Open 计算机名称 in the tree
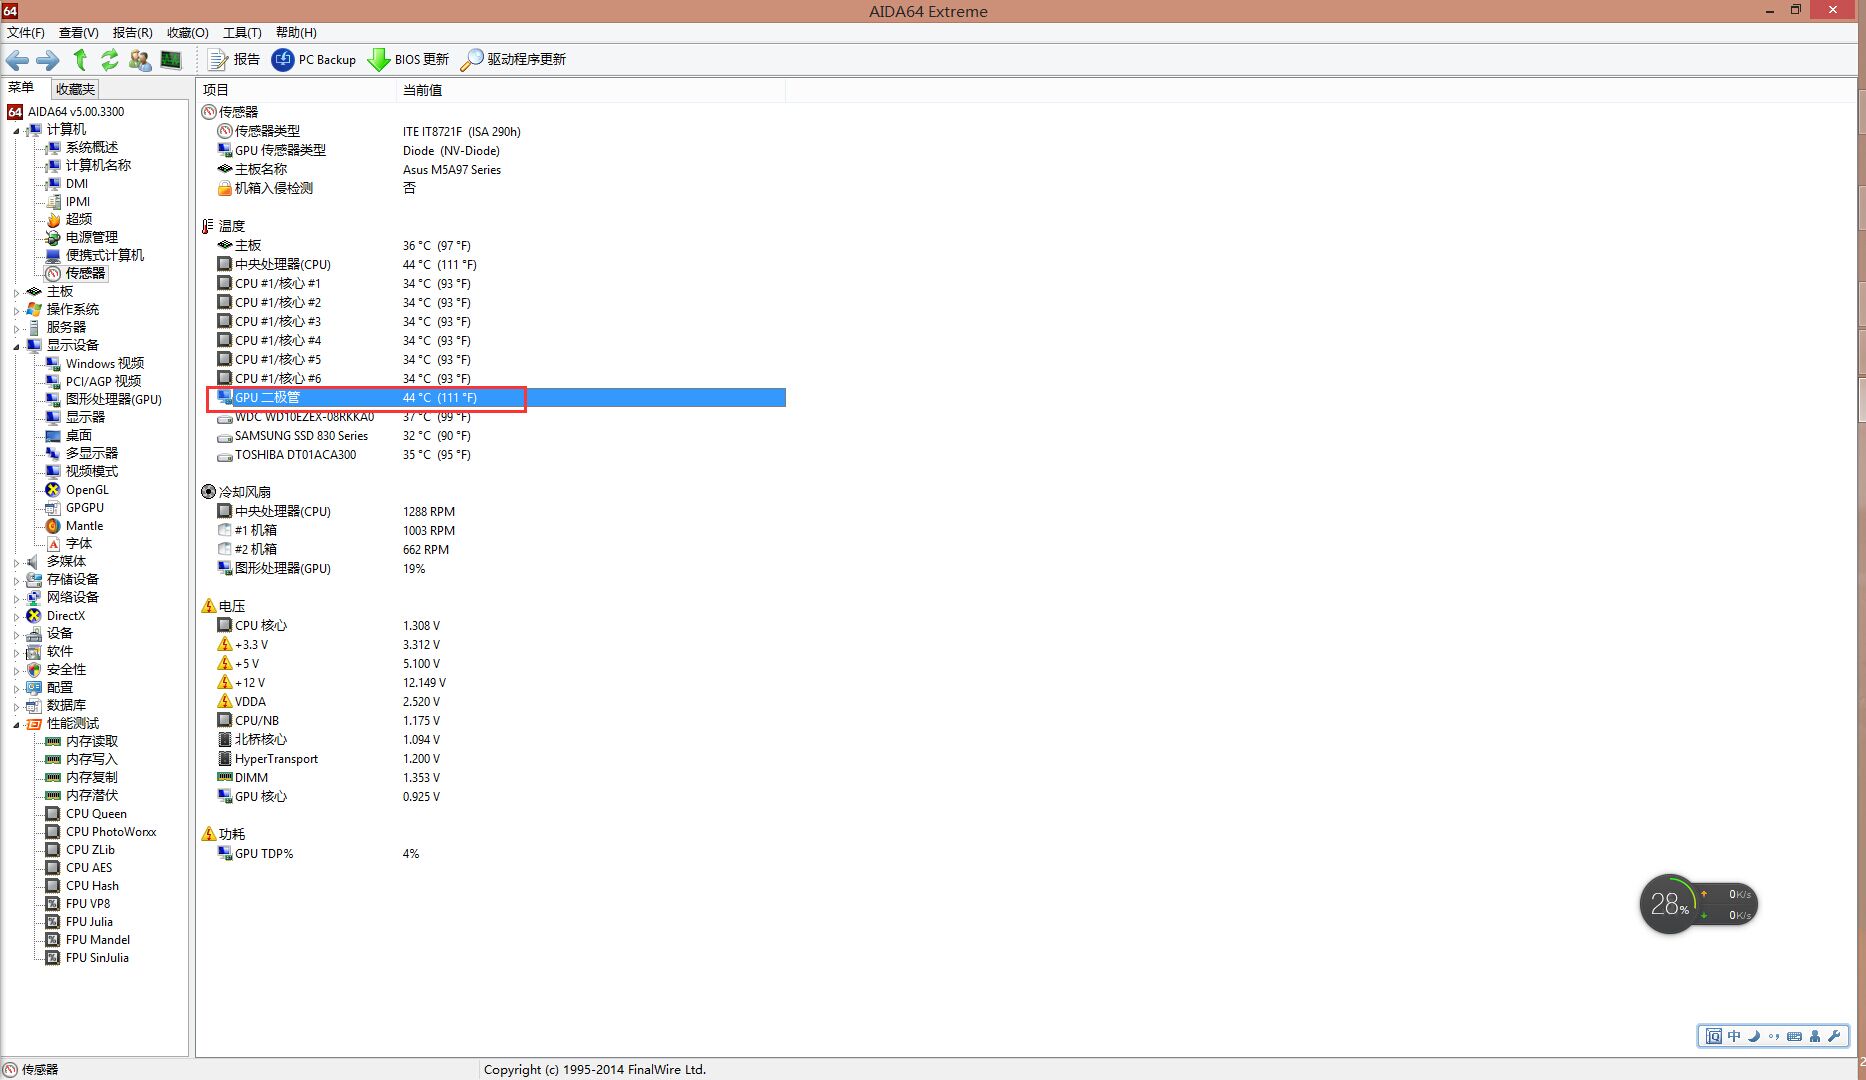The width and height of the screenshot is (1866, 1080). (98, 166)
